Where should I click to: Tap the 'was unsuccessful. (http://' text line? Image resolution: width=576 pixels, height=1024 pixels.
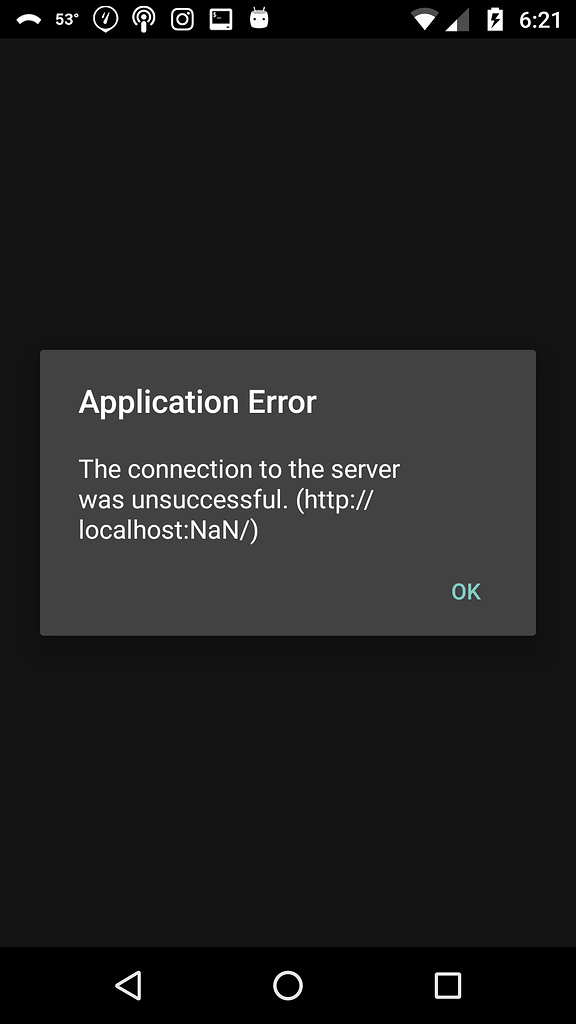(x=225, y=500)
